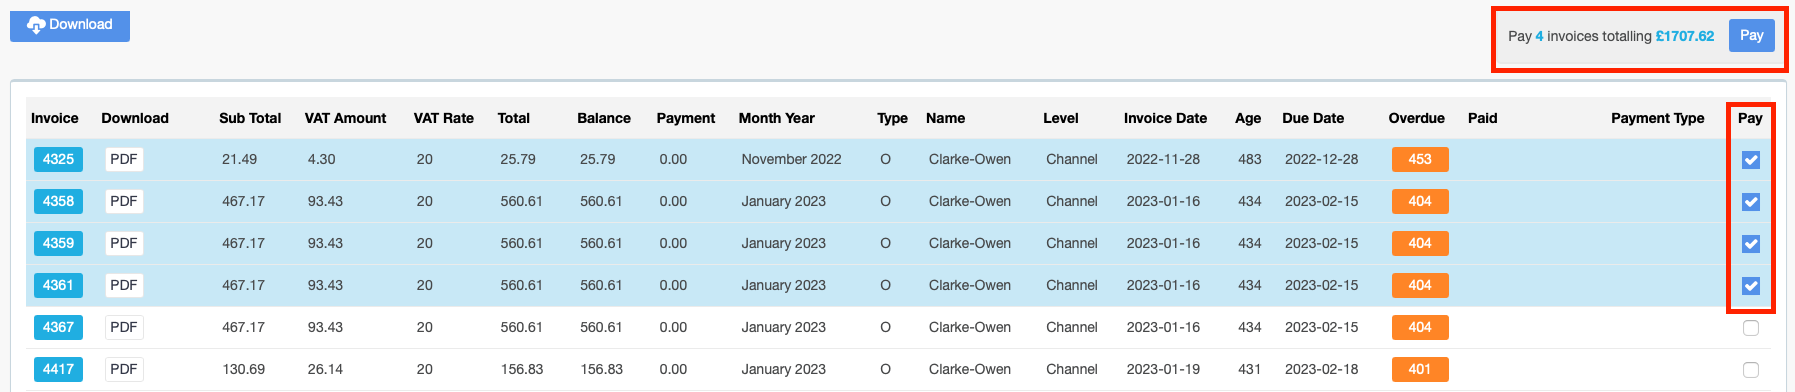The image size is (1795, 392).
Task: Download PDF for invoice 4361
Action: click(124, 285)
